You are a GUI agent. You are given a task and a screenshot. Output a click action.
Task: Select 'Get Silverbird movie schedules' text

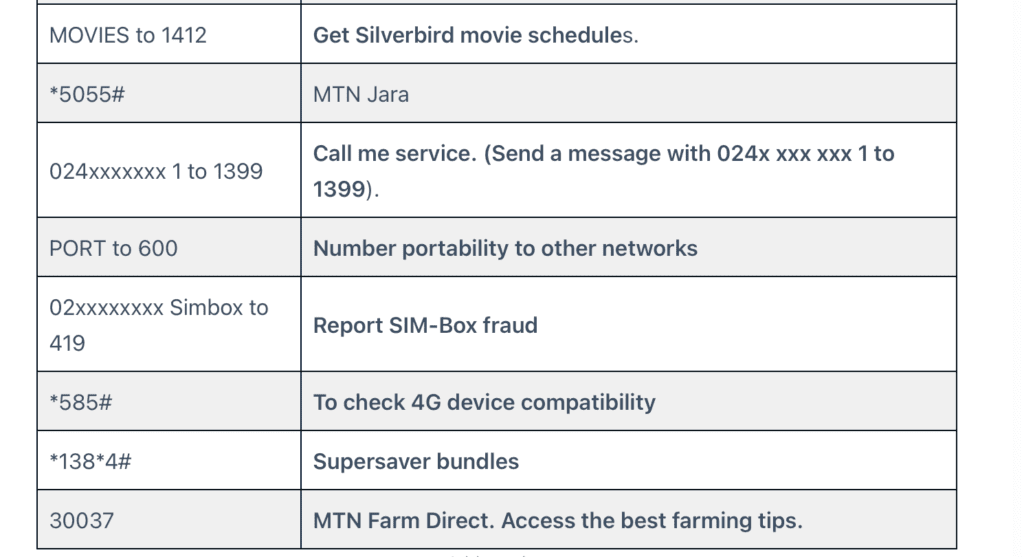click(x=475, y=35)
